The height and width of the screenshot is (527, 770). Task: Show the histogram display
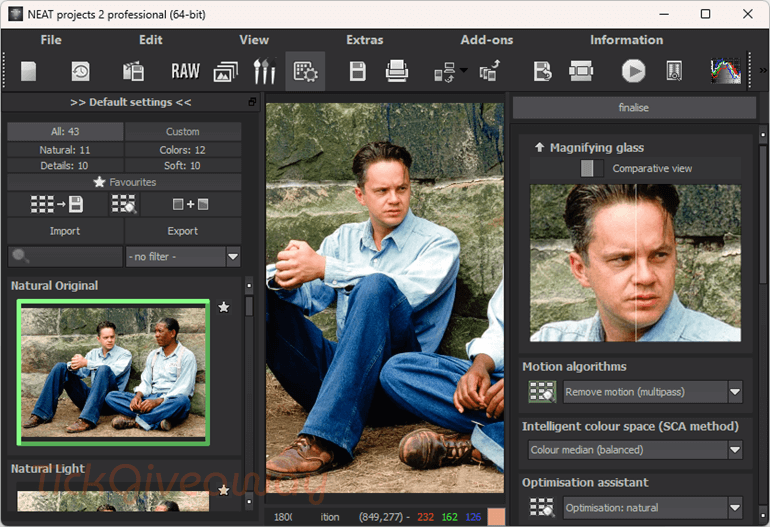pyautogui.click(x=726, y=71)
